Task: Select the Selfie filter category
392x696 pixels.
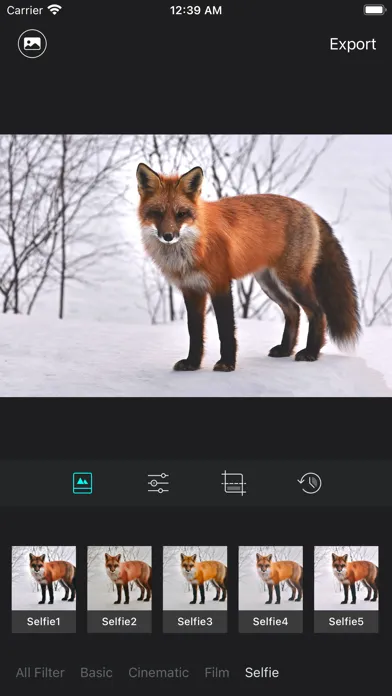Action: (262, 672)
